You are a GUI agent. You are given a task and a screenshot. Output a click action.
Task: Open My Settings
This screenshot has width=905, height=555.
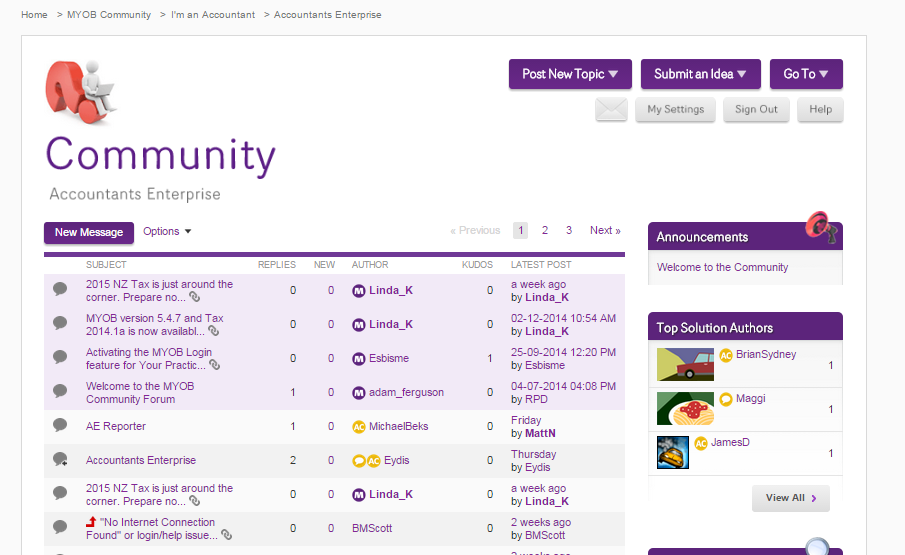pyautogui.click(x=676, y=109)
